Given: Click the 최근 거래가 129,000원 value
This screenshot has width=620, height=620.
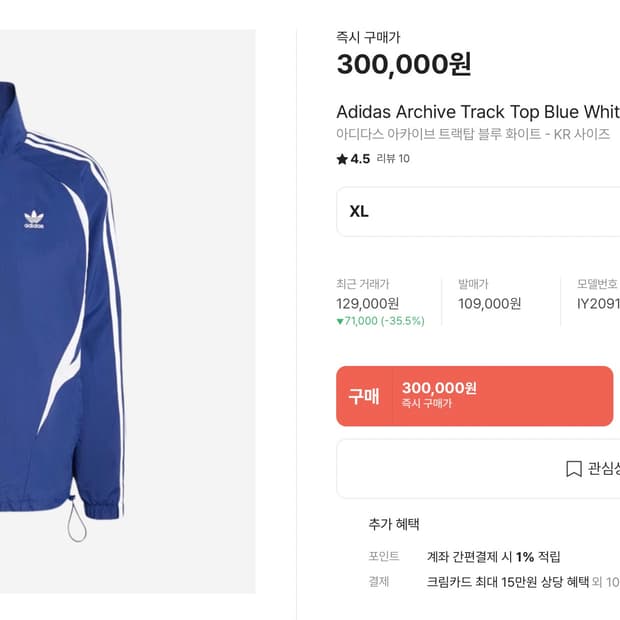Looking at the screenshot, I should tap(368, 303).
